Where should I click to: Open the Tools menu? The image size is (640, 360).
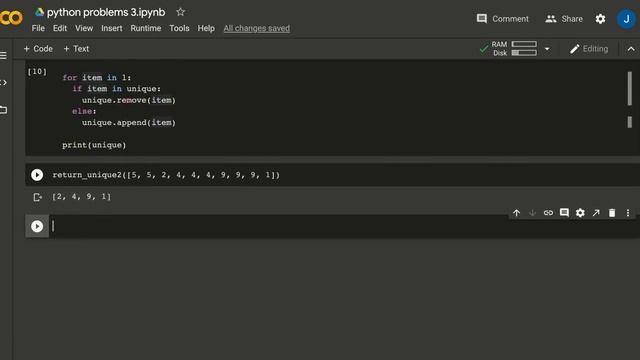(179, 28)
